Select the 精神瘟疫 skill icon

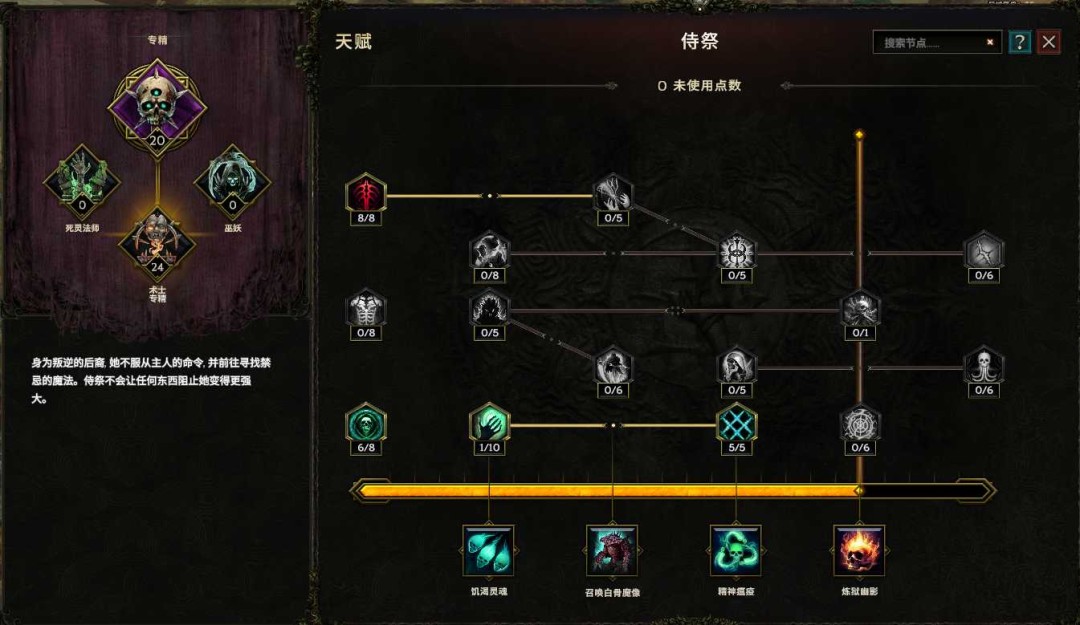click(x=736, y=550)
